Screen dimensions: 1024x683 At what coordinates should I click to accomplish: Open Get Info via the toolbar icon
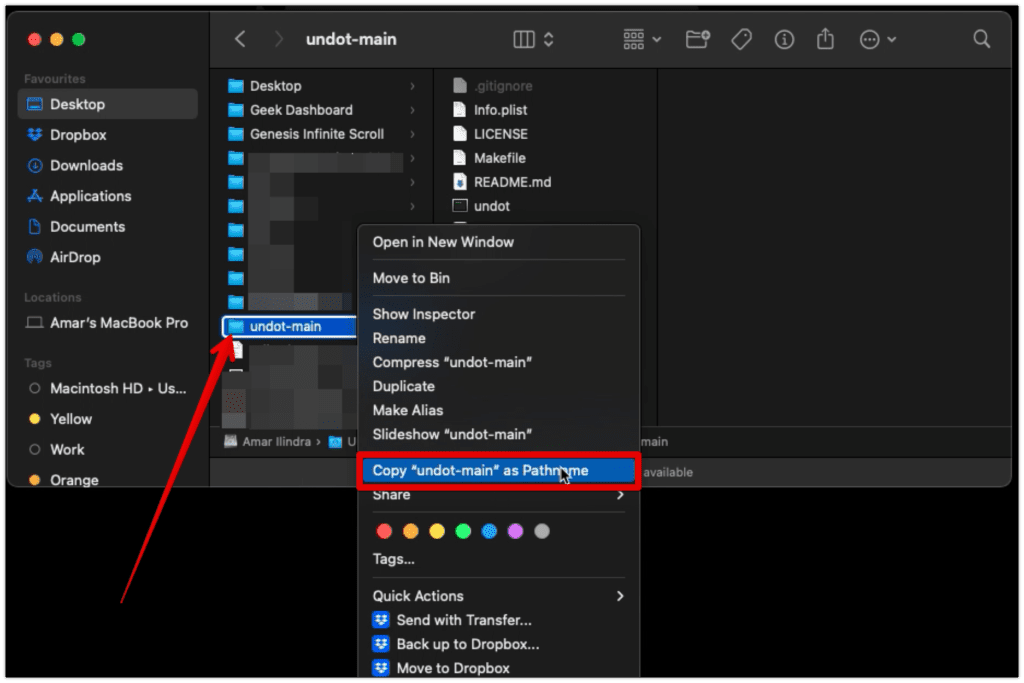[x=784, y=39]
